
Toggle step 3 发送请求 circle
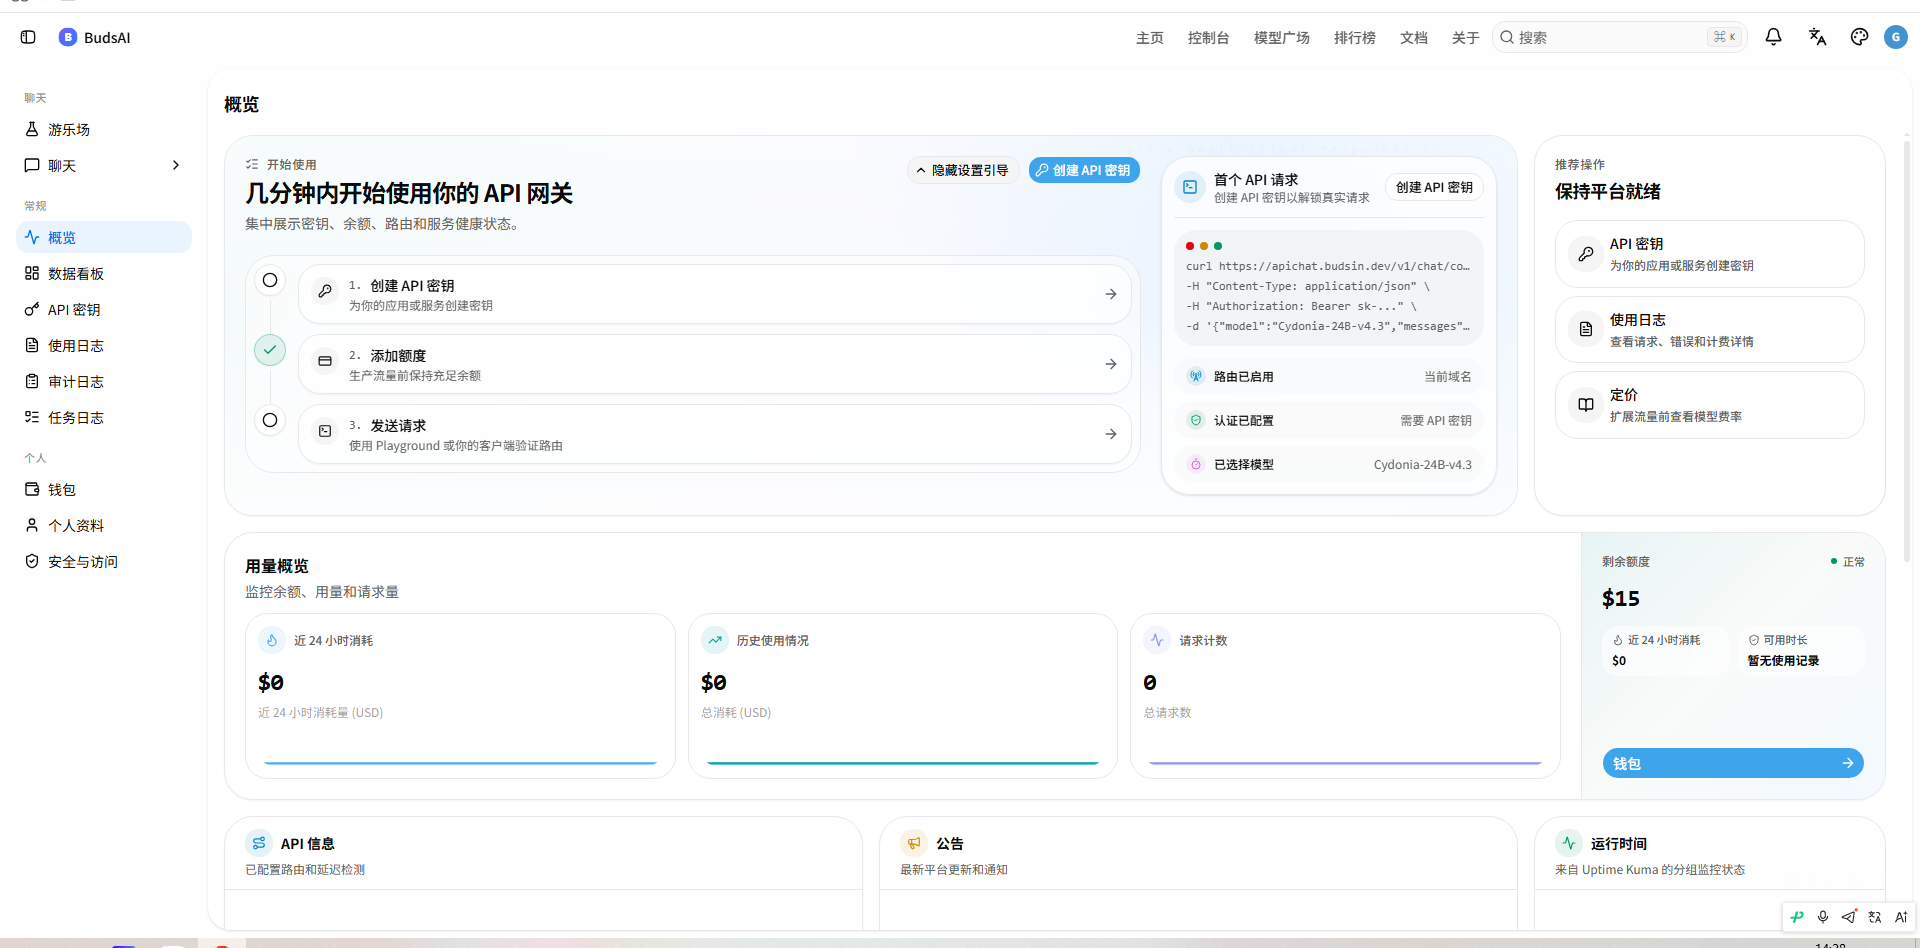point(270,420)
